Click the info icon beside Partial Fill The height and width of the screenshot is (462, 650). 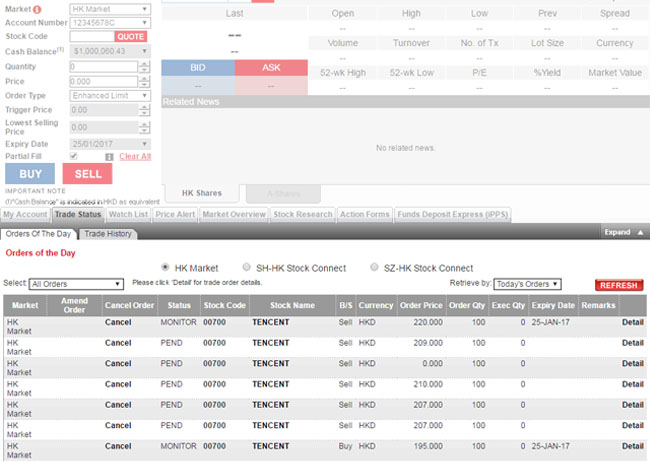coord(108,157)
